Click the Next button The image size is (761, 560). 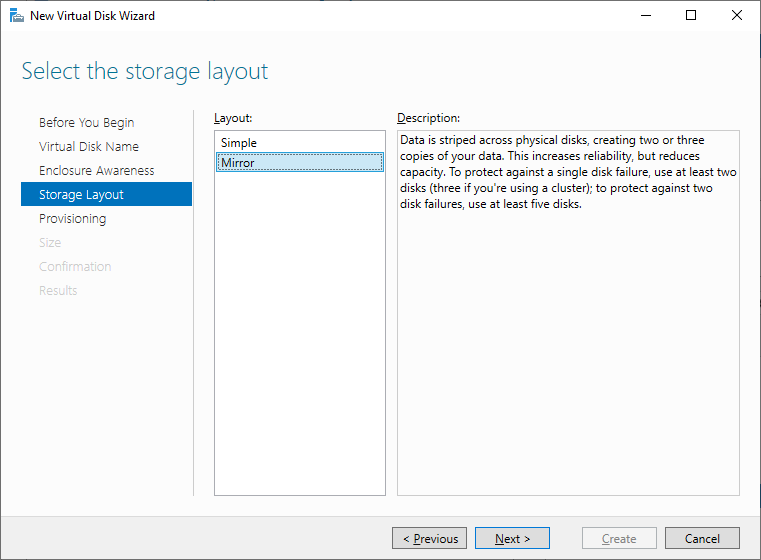click(x=512, y=538)
